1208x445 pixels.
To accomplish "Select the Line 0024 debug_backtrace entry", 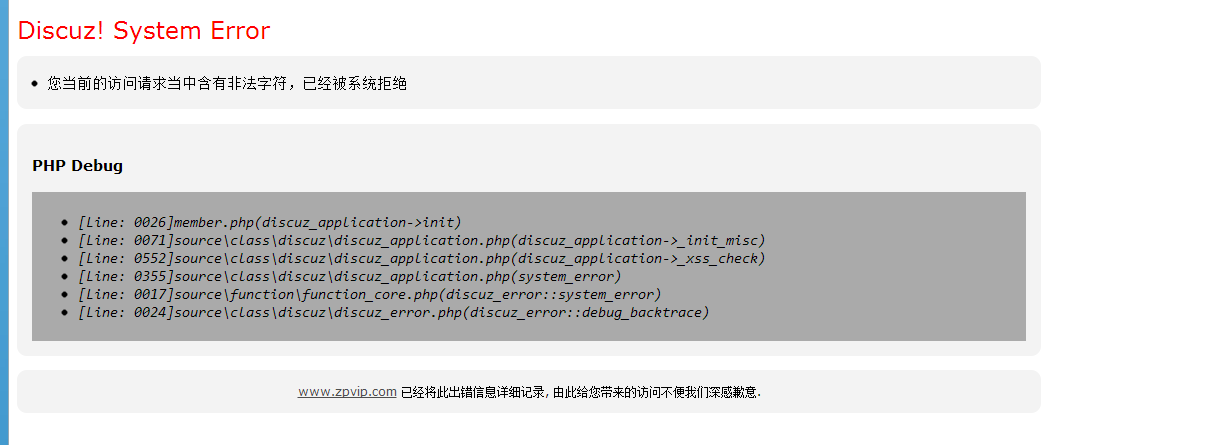I will coord(393,312).
